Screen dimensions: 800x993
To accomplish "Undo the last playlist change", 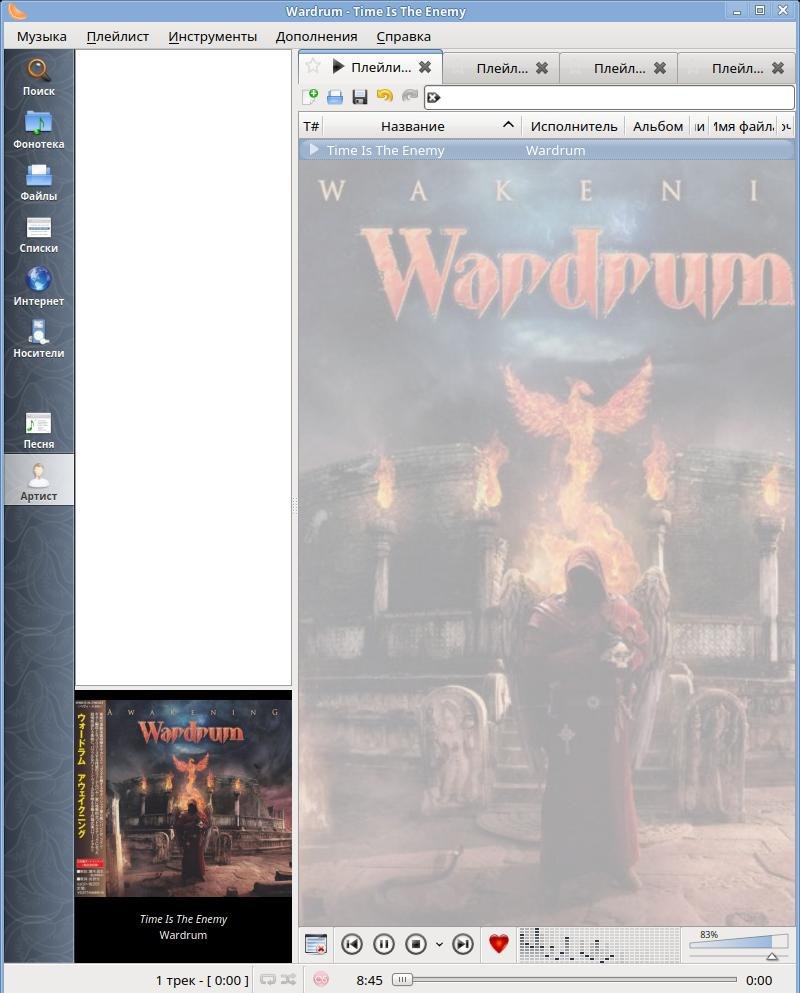I will pos(384,96).
